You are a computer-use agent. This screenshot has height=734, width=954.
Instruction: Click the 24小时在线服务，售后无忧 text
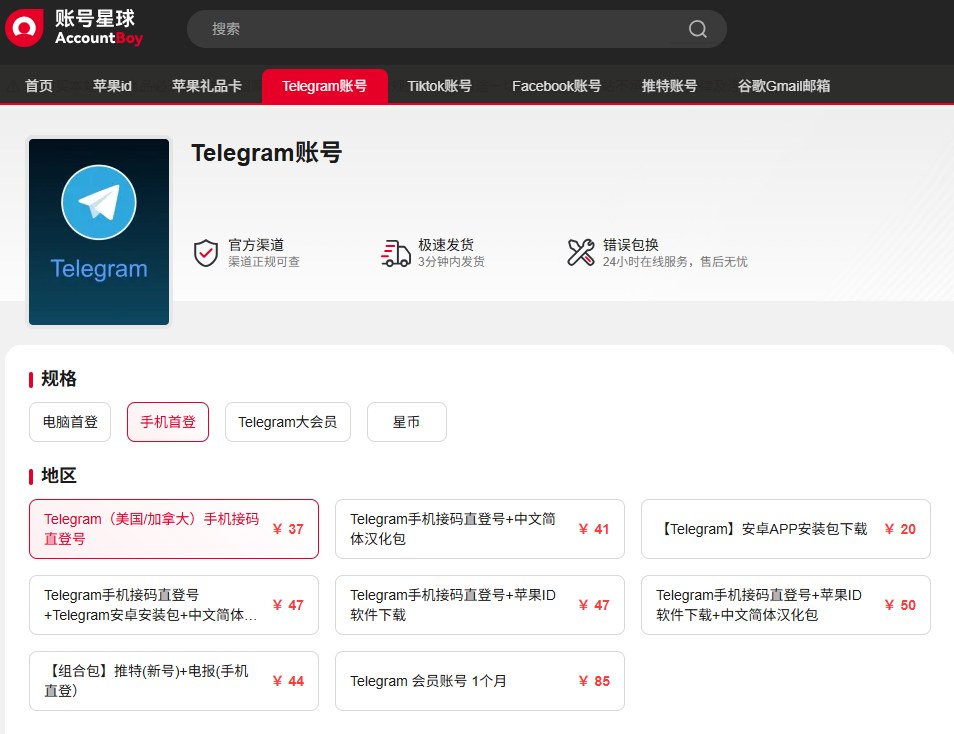point(675,262)
